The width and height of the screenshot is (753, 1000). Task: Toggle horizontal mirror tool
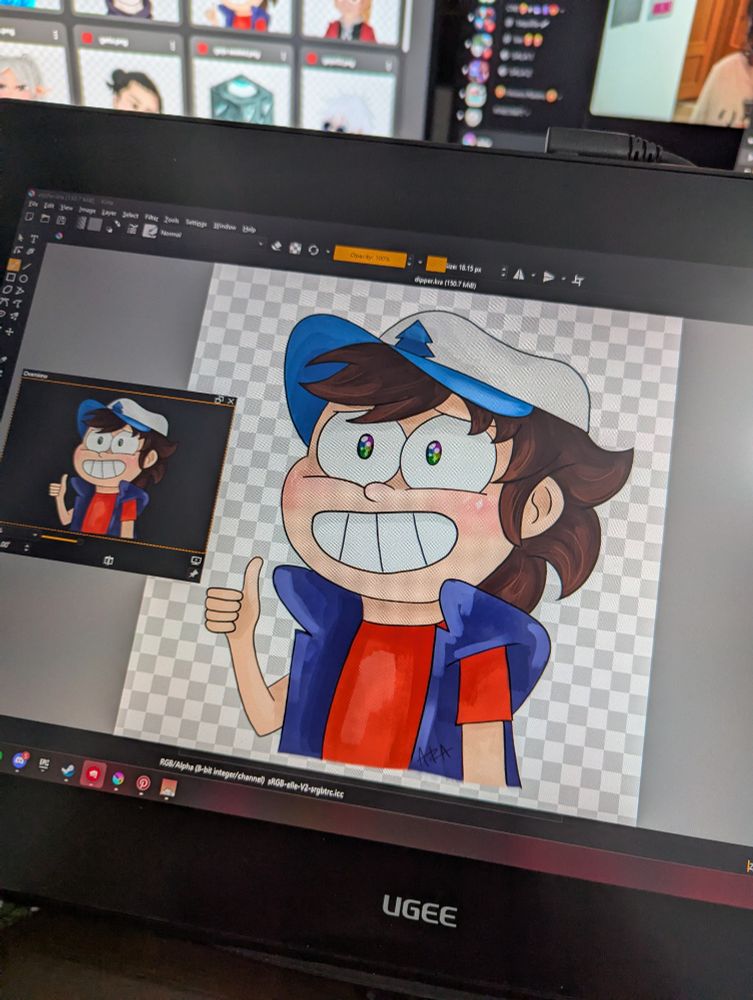coord(519,274)
